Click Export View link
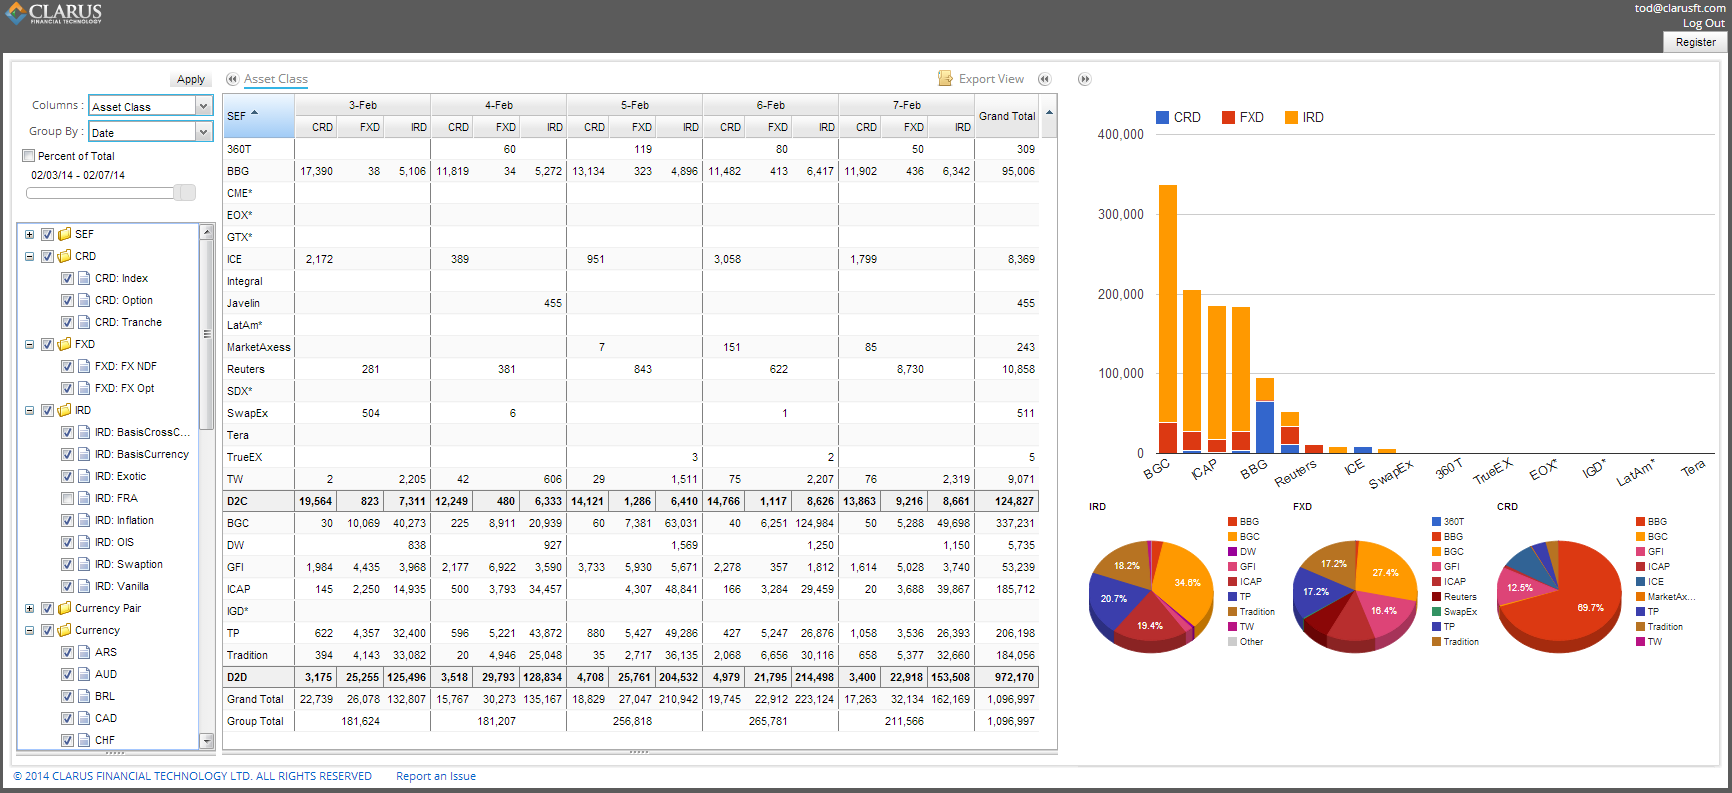 pos(991,79)
